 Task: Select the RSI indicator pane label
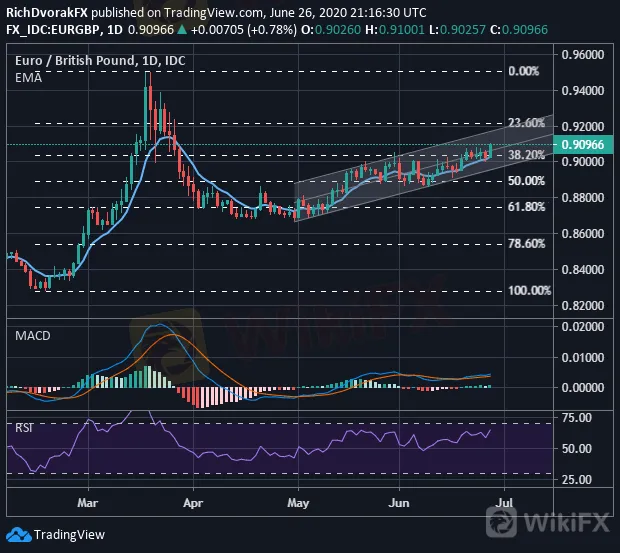[x=25, y=426]
